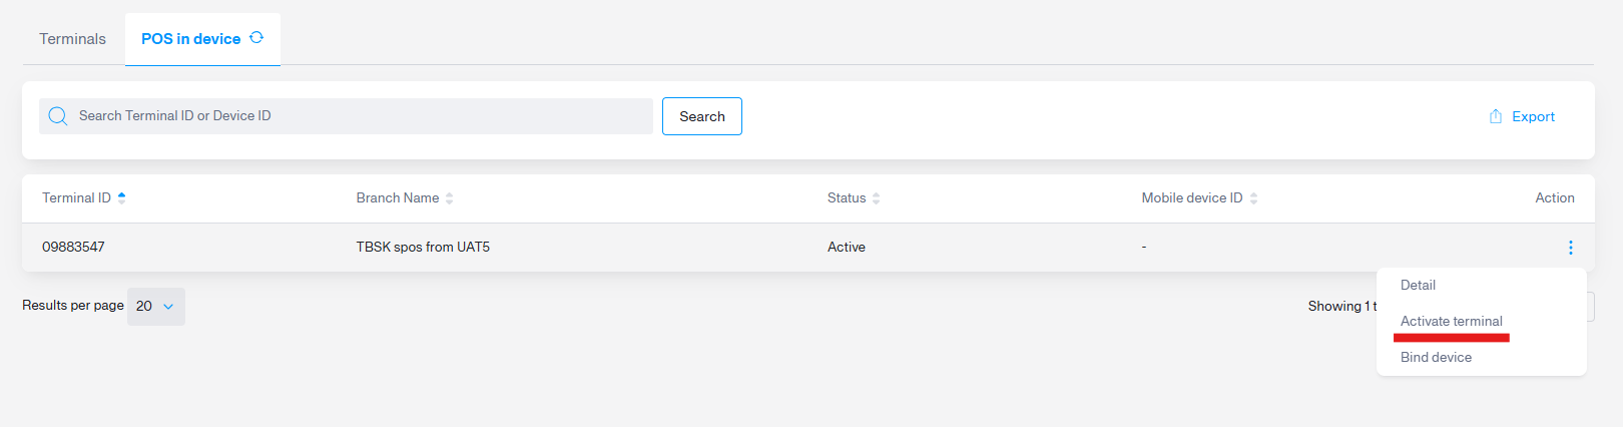Click the row for terminal 09883547
Screen dimensions: 1623x427
click(808, 247)
